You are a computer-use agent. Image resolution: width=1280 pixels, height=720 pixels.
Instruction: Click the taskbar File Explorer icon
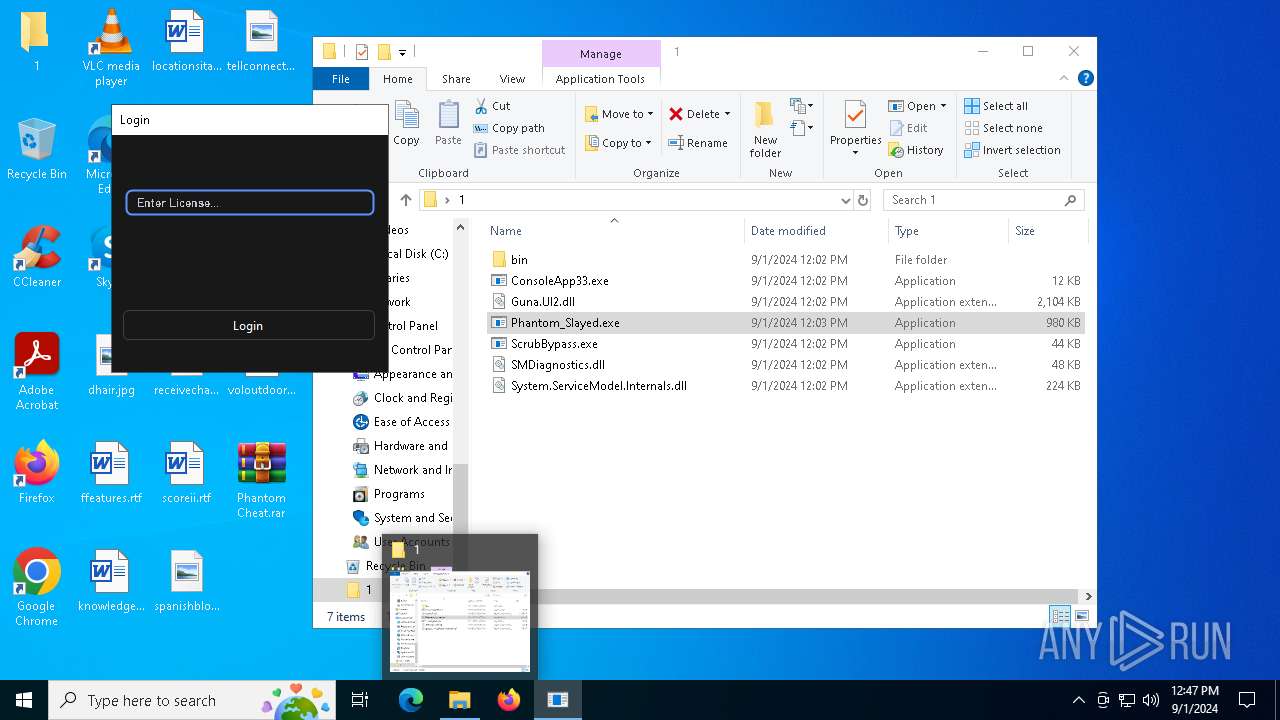click(459, 700)
